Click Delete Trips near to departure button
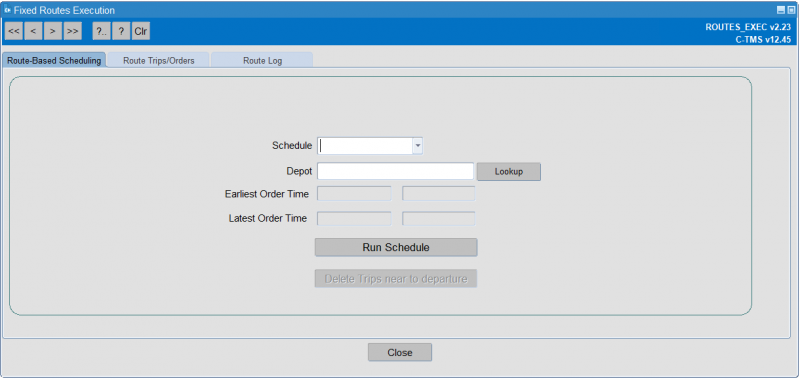 [x=396, y=279]
